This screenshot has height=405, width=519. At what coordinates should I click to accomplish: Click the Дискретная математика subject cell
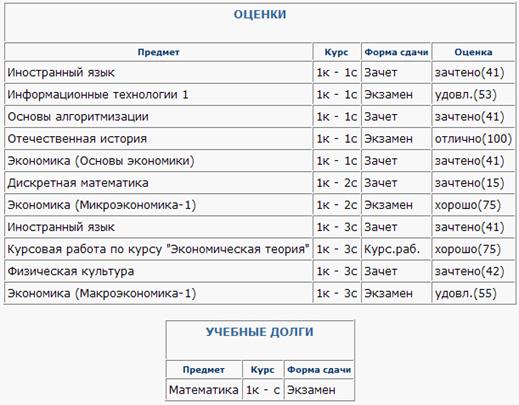[159, 183]
